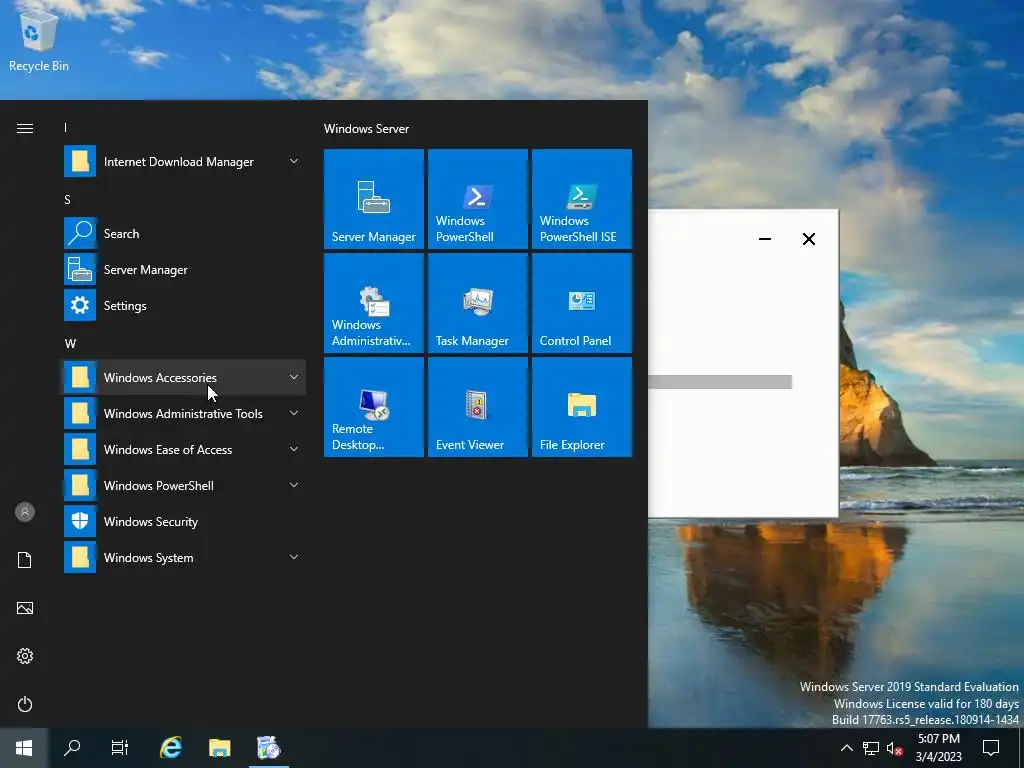This screenshot has width=1024, height=768.
Task: Expand the Windows Administrative Tools folder
Action: pos(184,413)
